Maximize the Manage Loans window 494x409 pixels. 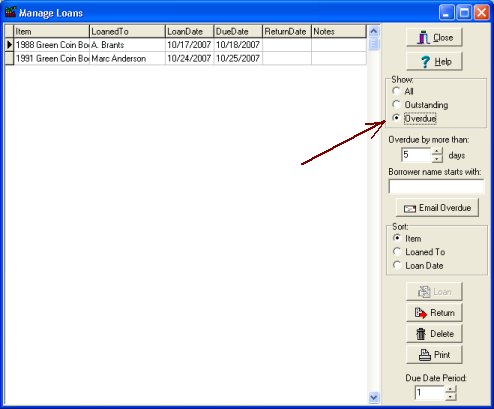pyautogui.click(x=464, y=13)
